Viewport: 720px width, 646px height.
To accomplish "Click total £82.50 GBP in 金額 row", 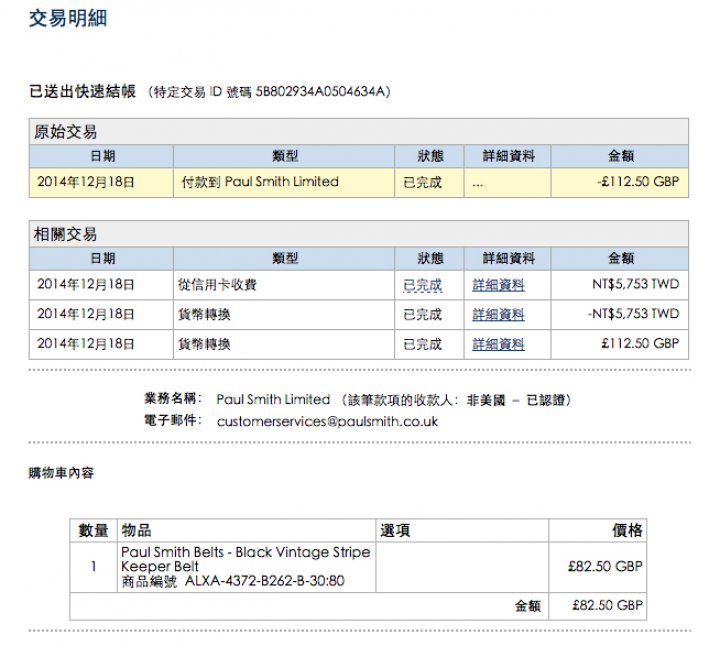I will pyautogui.click(x=607, y=606).
